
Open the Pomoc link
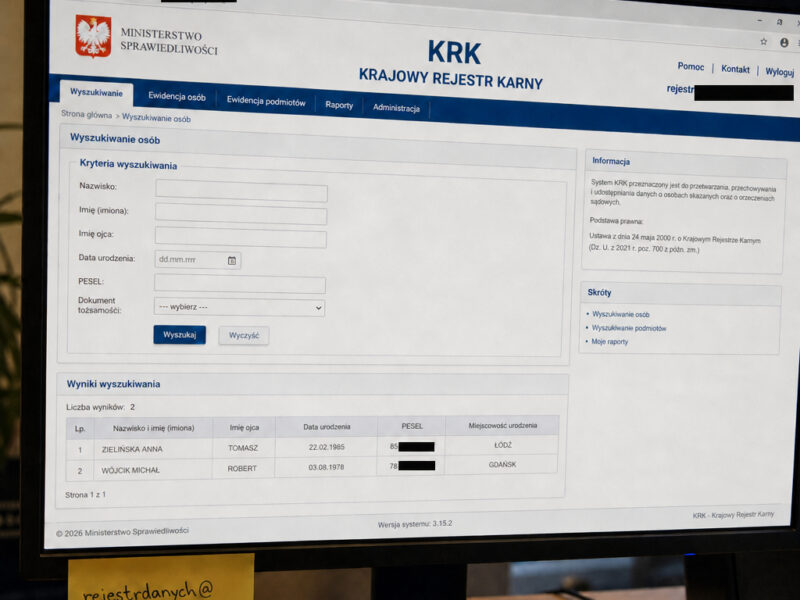[690, 67]
